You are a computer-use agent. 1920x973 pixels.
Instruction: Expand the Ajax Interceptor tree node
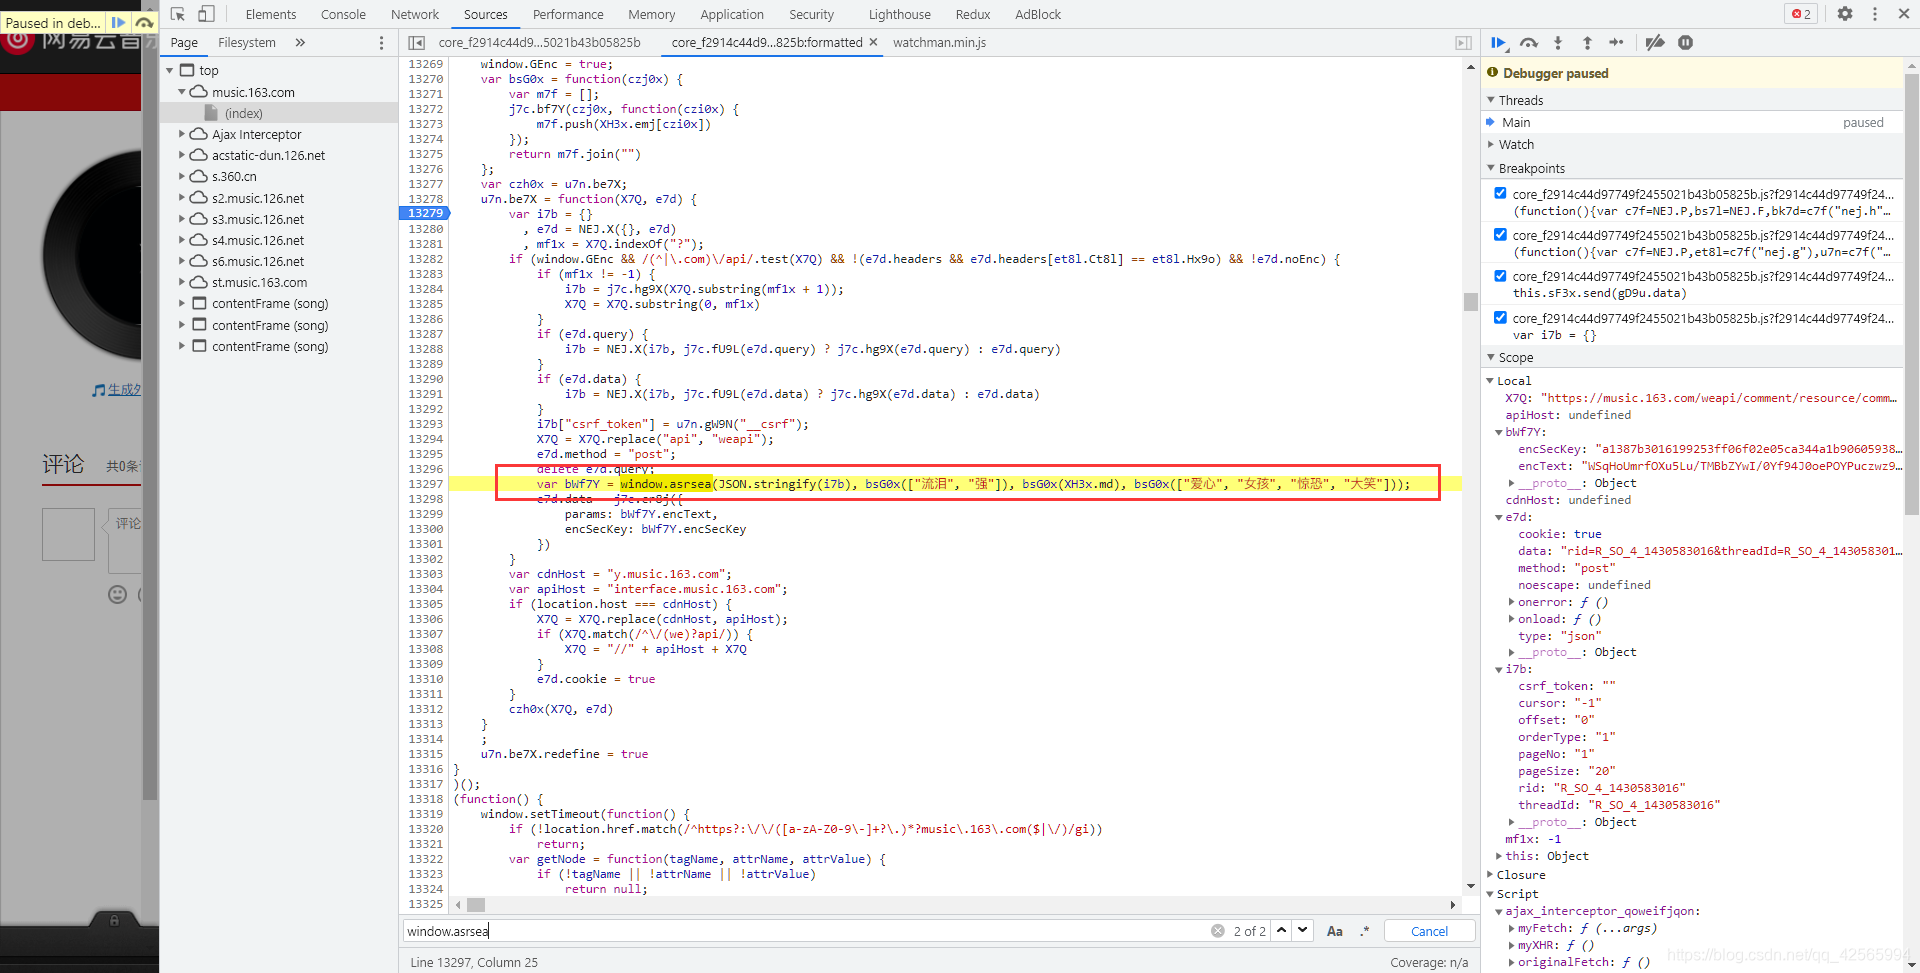pyautogui.click(x=181, y=134)
